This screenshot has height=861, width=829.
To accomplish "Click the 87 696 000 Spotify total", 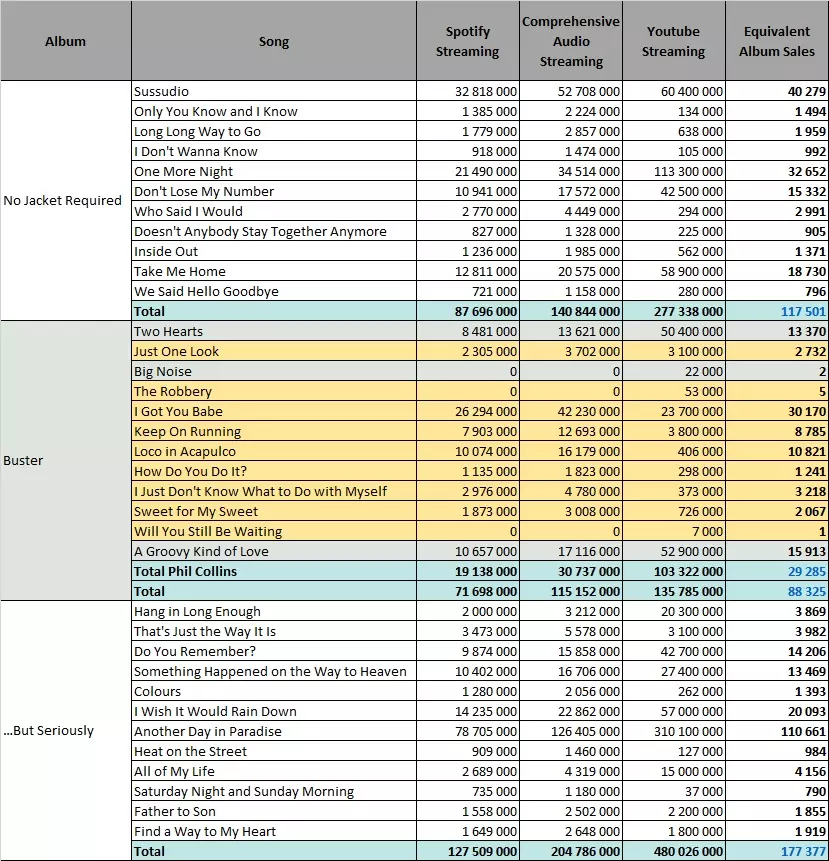I will 468,311.
